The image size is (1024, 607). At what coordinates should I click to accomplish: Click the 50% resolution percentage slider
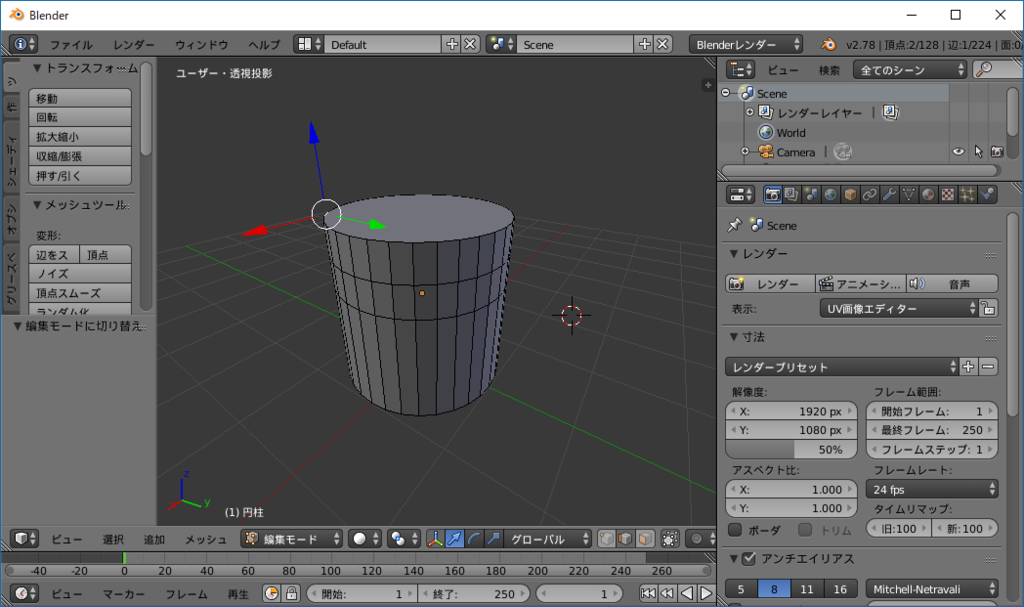(791, 450)
